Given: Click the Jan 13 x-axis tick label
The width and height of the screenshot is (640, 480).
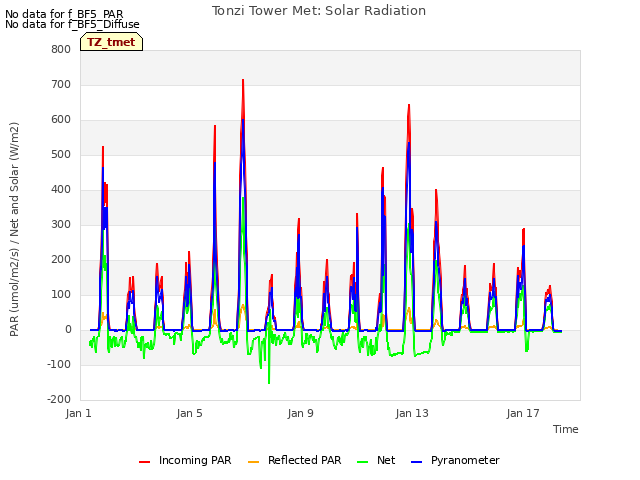Looking at the screenshot, I should (412, 413).
